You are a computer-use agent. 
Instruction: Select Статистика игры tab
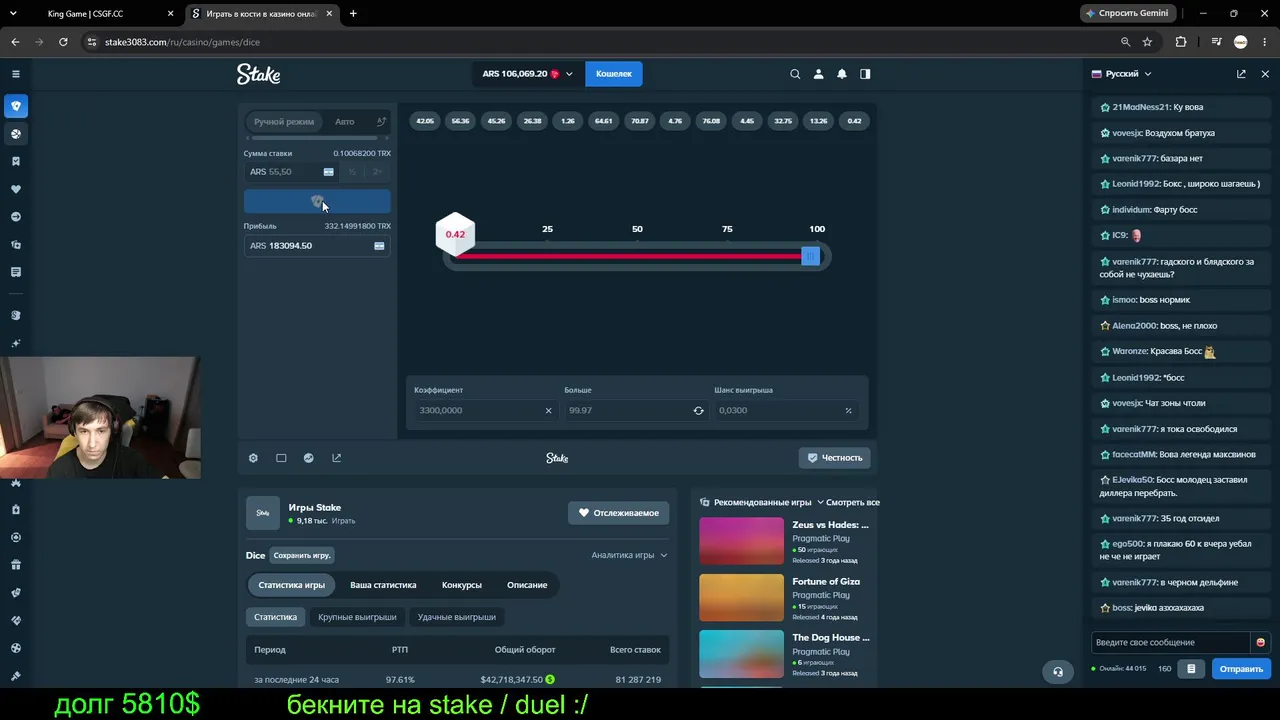[291, 585]
